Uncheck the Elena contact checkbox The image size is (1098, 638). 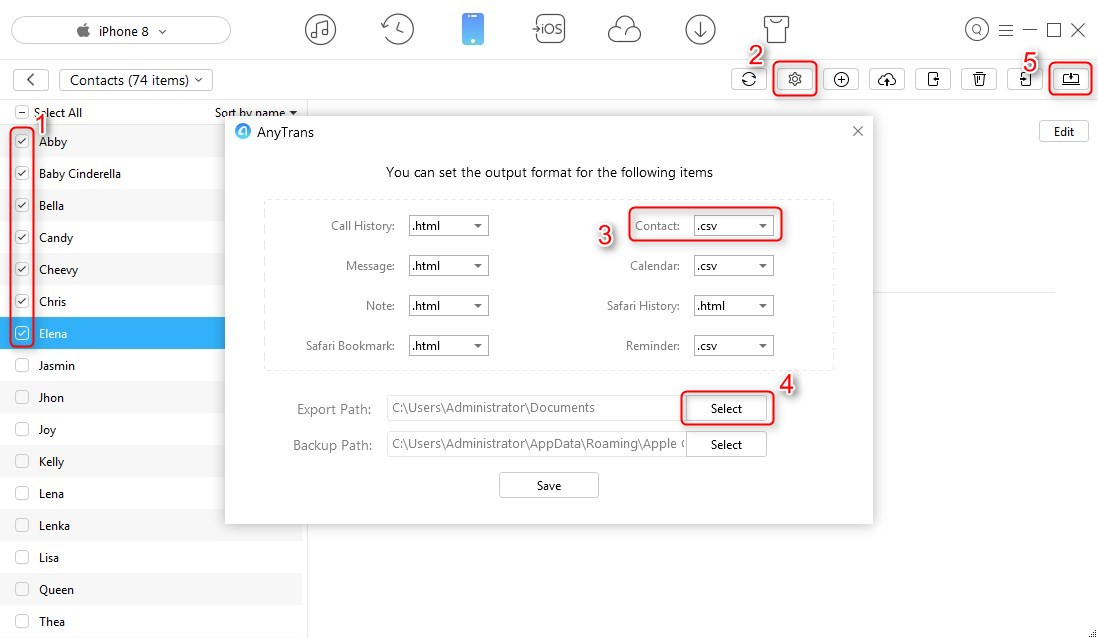[x=22, y=333]
